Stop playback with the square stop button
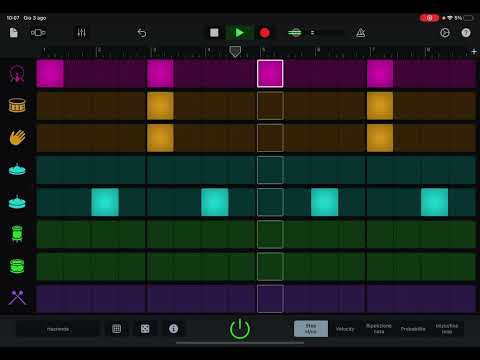The width and height of the screenshot is (480, 360). pyautogui.click(x=214, y=33)
